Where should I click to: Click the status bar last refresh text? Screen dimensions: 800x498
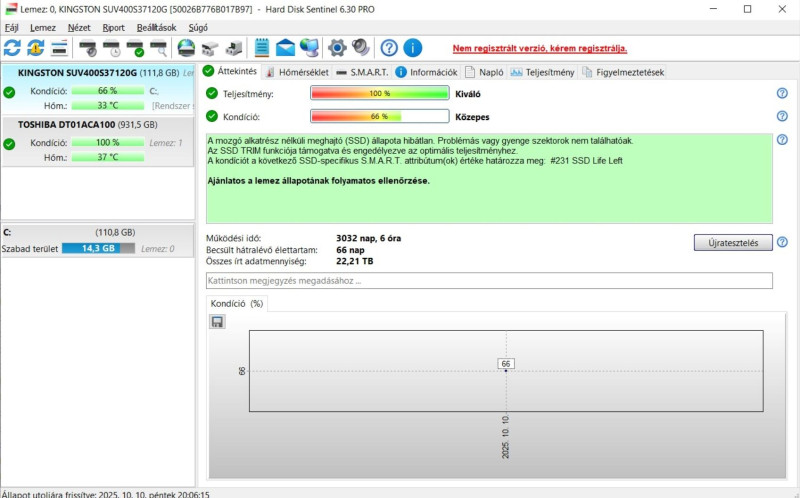click(x=106, y=494)
